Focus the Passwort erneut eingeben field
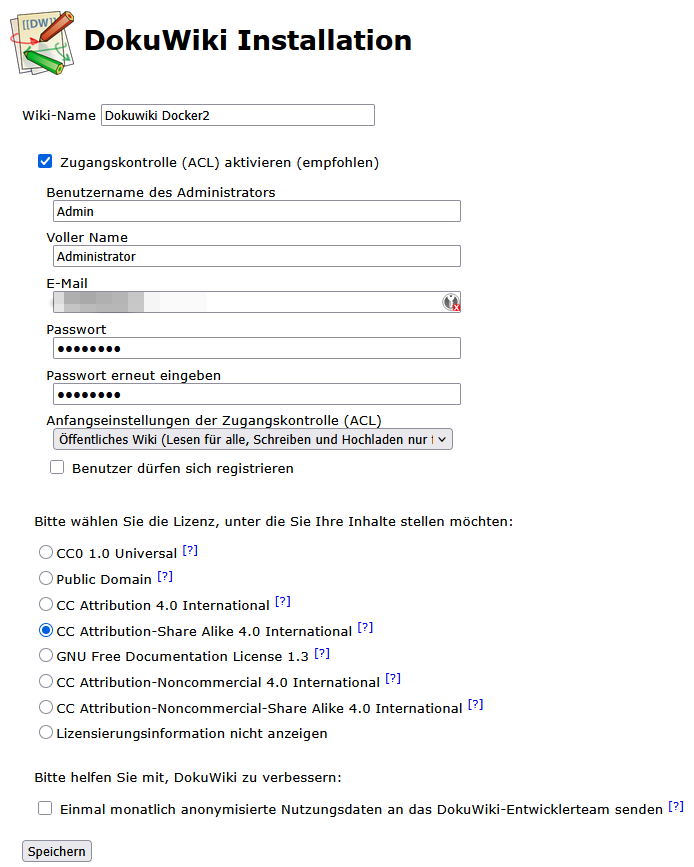Viewport: 694px width, 867px height. [256, 394]
